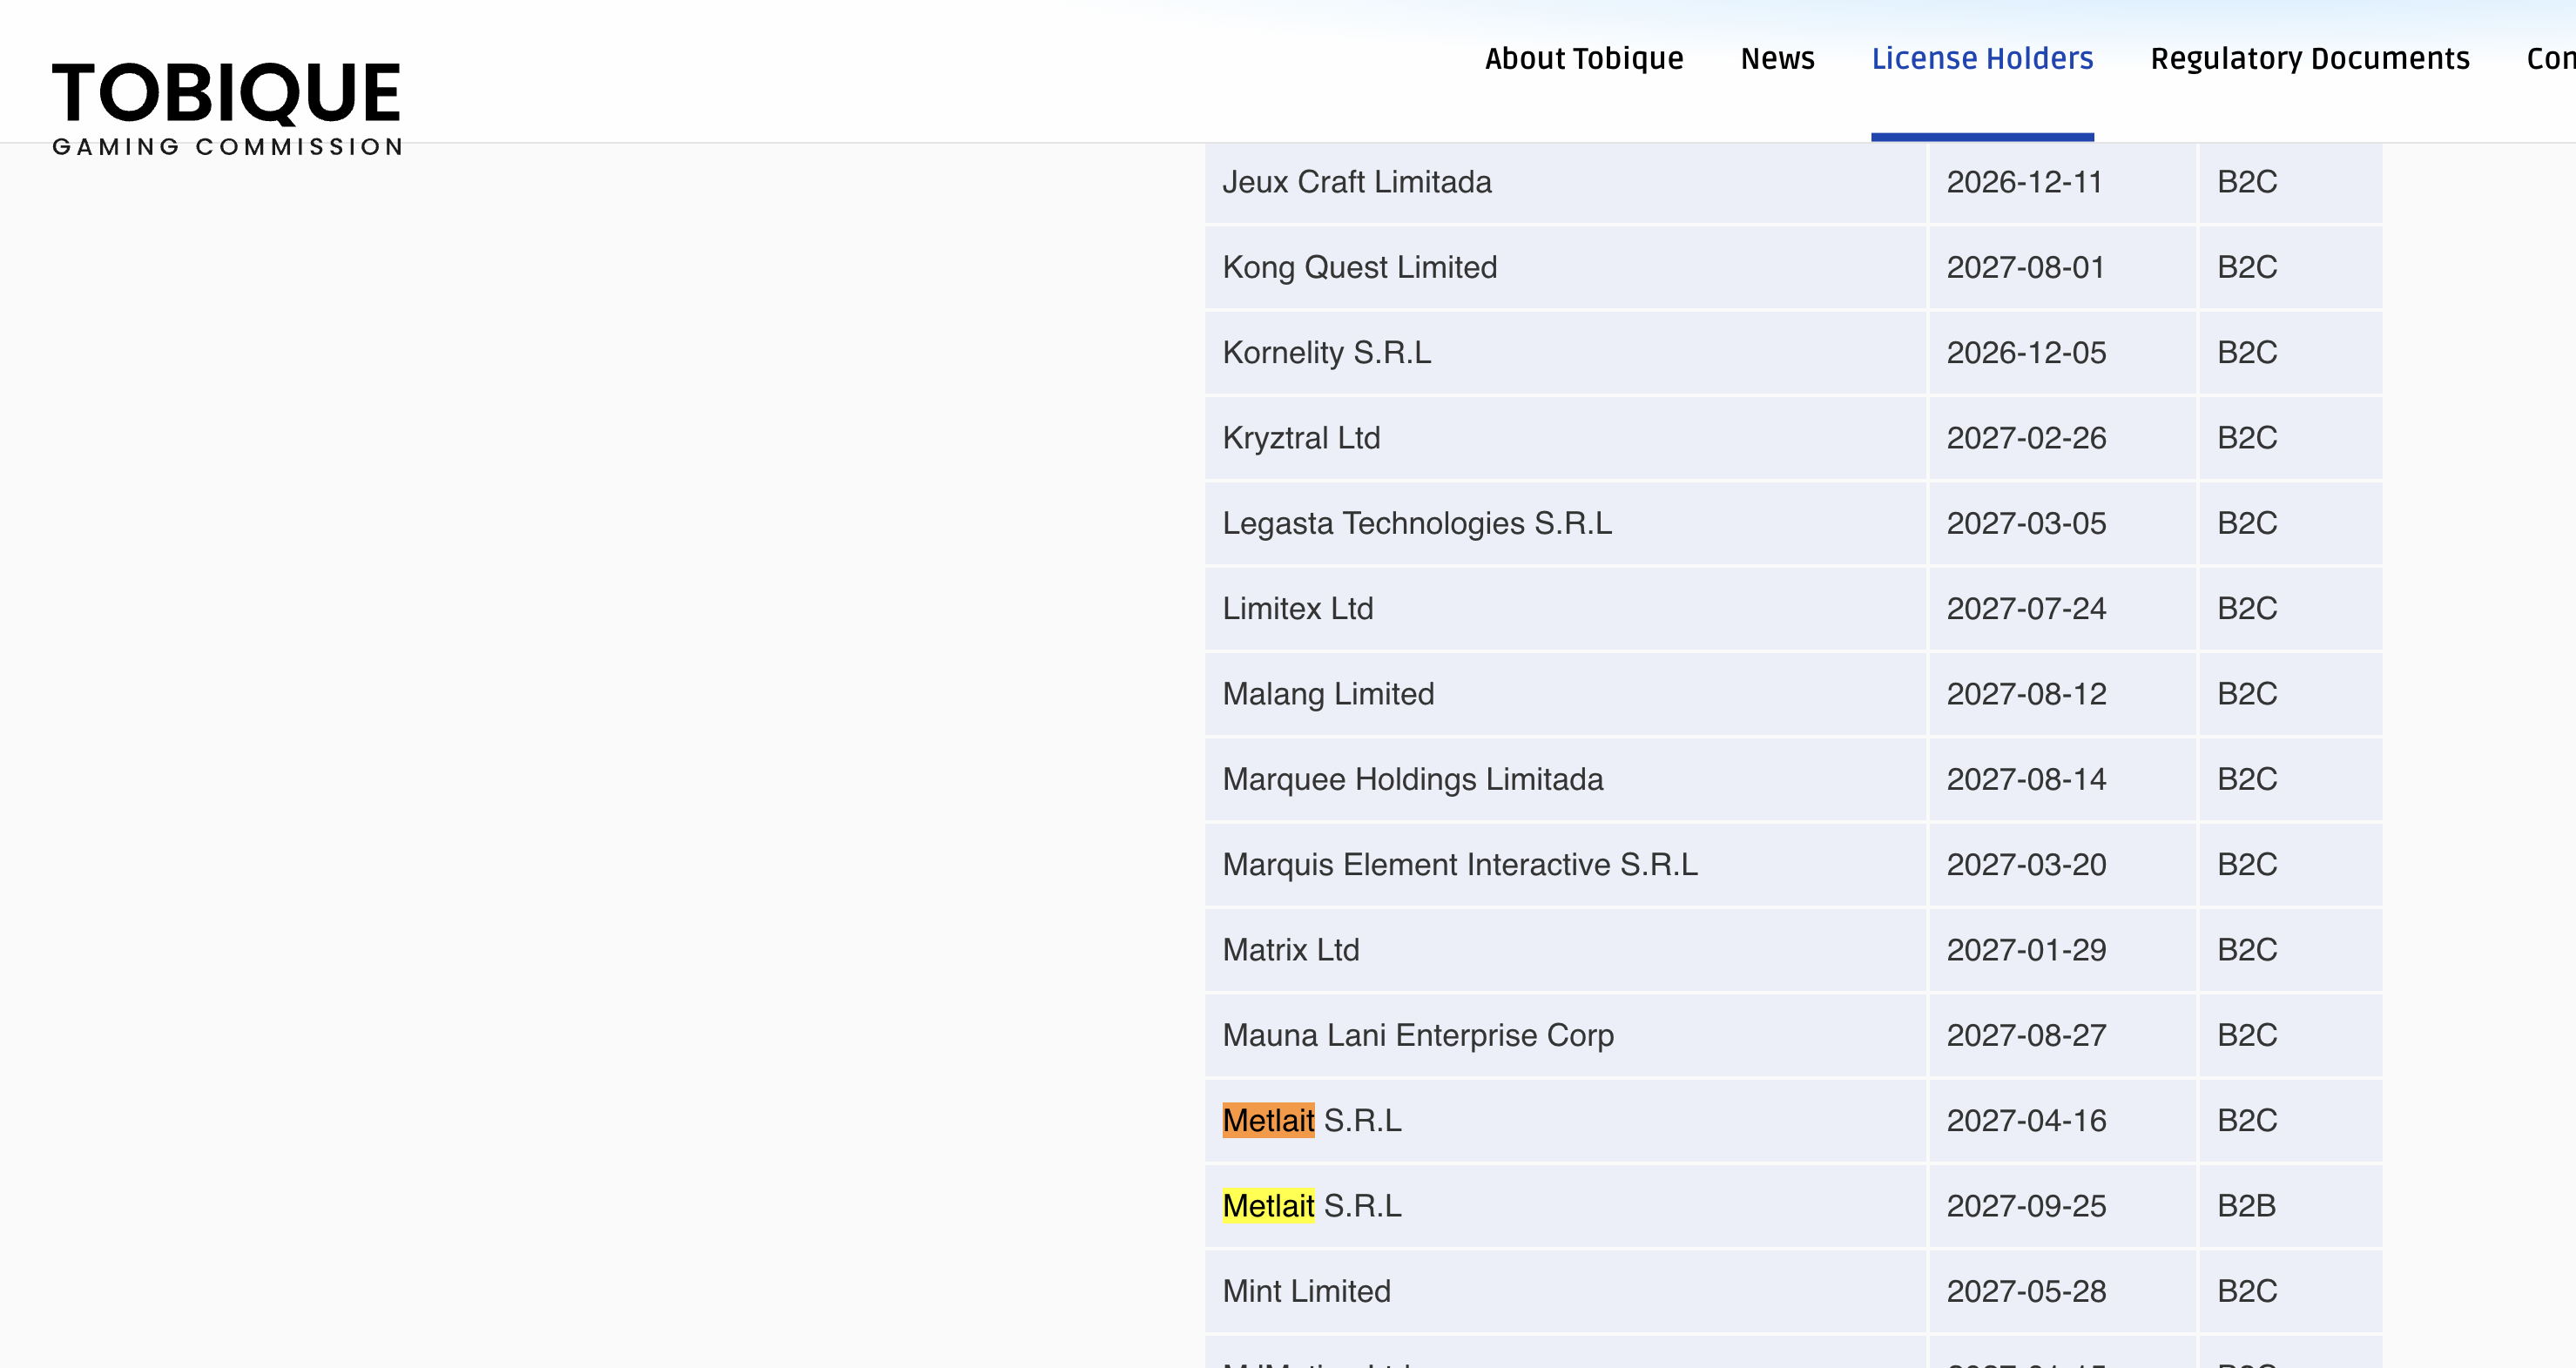The image size is (2576, 1368).
Task: Click the date 2027-08-27
Action: point(2026,1035)
